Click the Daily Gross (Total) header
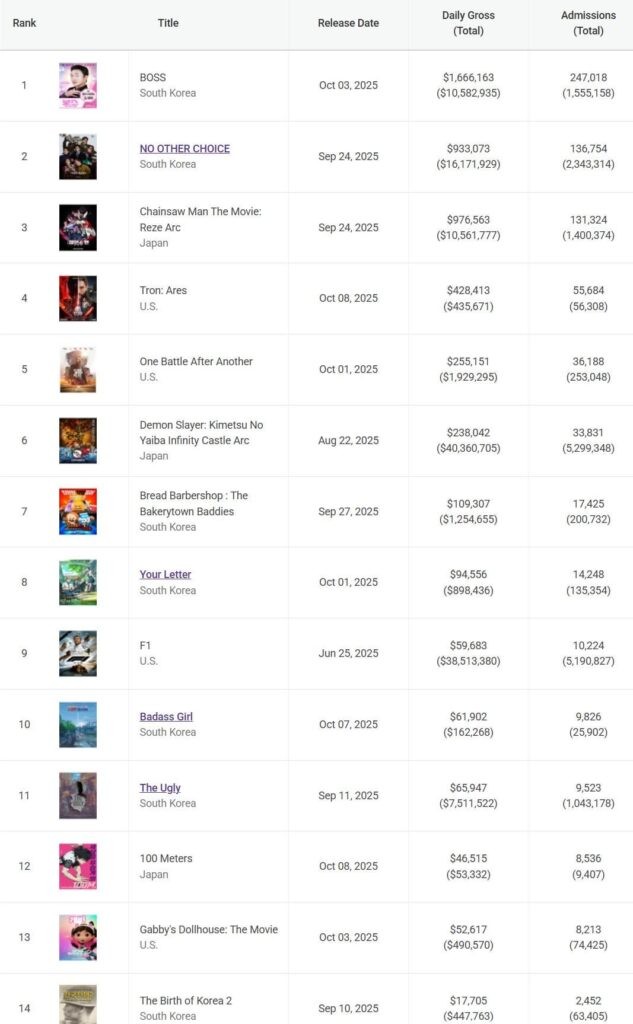The width and height of the screenshot is (633, 1024). (468, 23)
